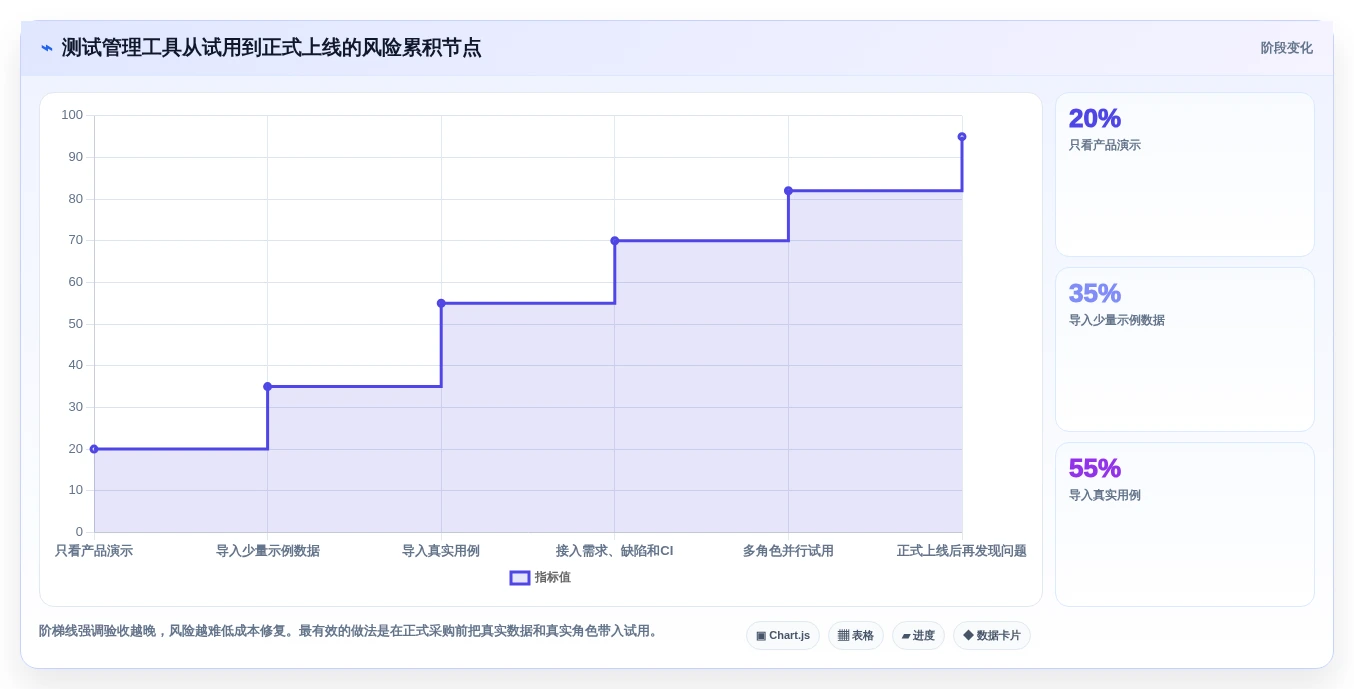Click the 导入真实用例 card label
This screenshot has height=689, width=1354.
point(1105,495)
